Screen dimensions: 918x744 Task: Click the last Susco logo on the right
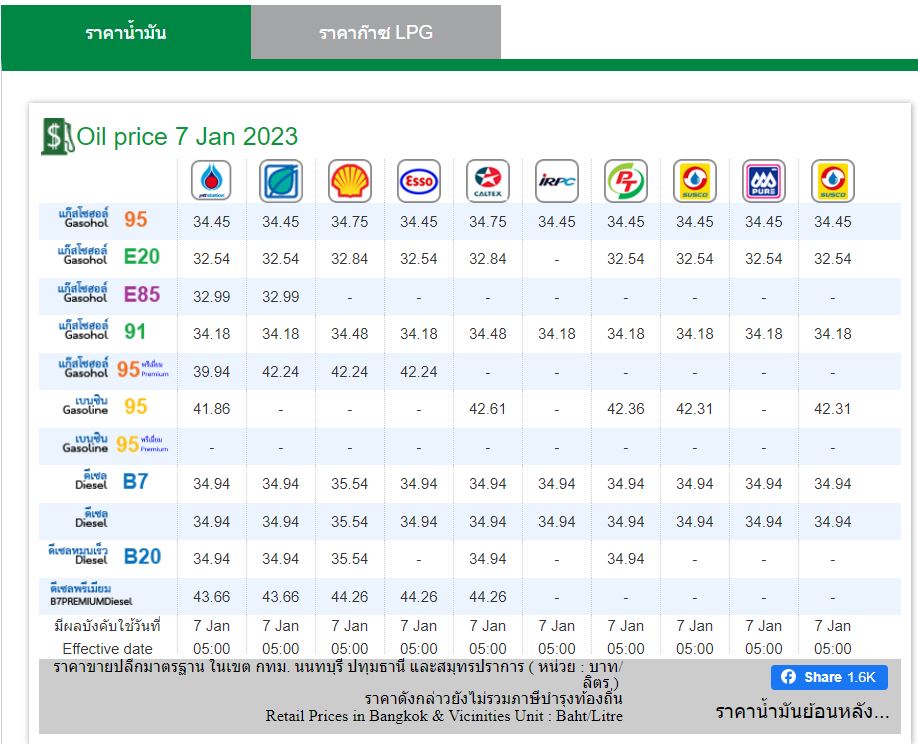coord(833,181)
